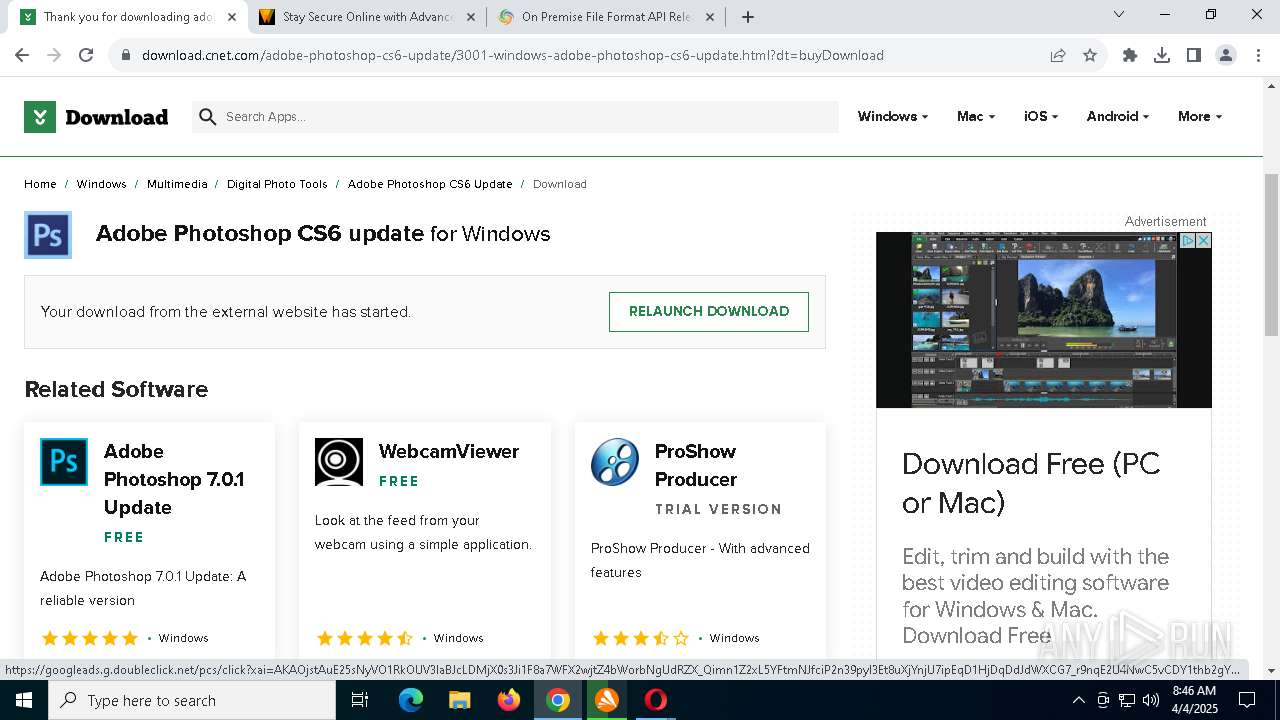Expand the iOS dropdown menu

(1041, 117)
